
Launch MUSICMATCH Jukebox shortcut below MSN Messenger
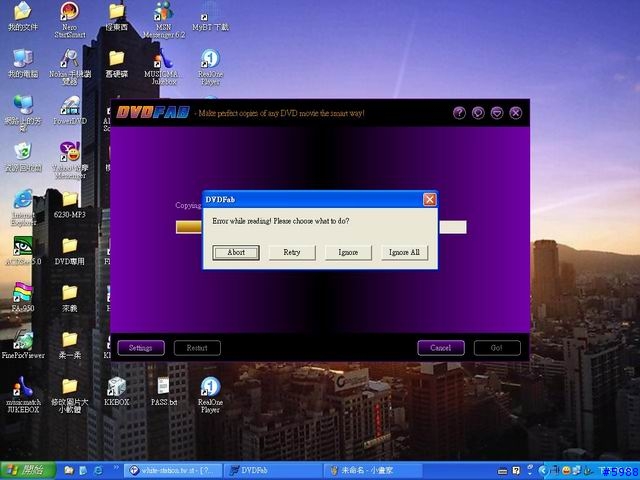[x=164, y=67]
